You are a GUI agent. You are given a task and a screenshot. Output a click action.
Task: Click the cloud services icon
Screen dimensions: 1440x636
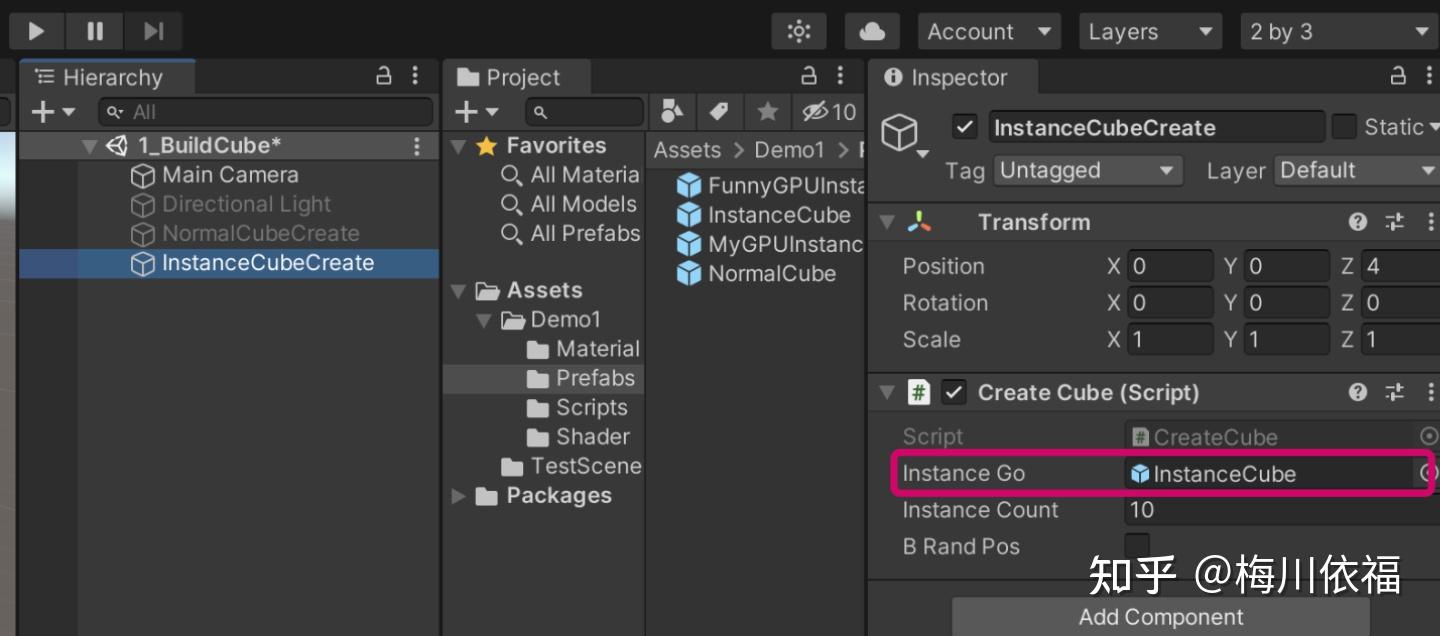tap(872, 32)
